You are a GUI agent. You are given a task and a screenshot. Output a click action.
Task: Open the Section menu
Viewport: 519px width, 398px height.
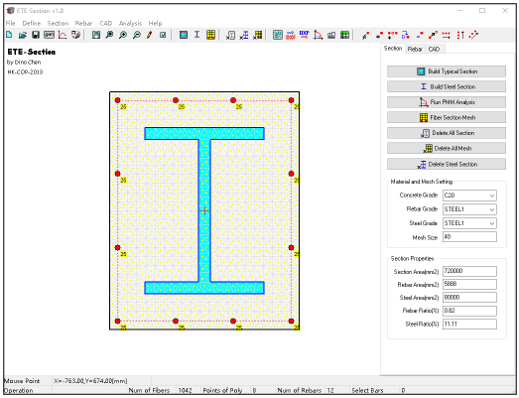(58, 23)
